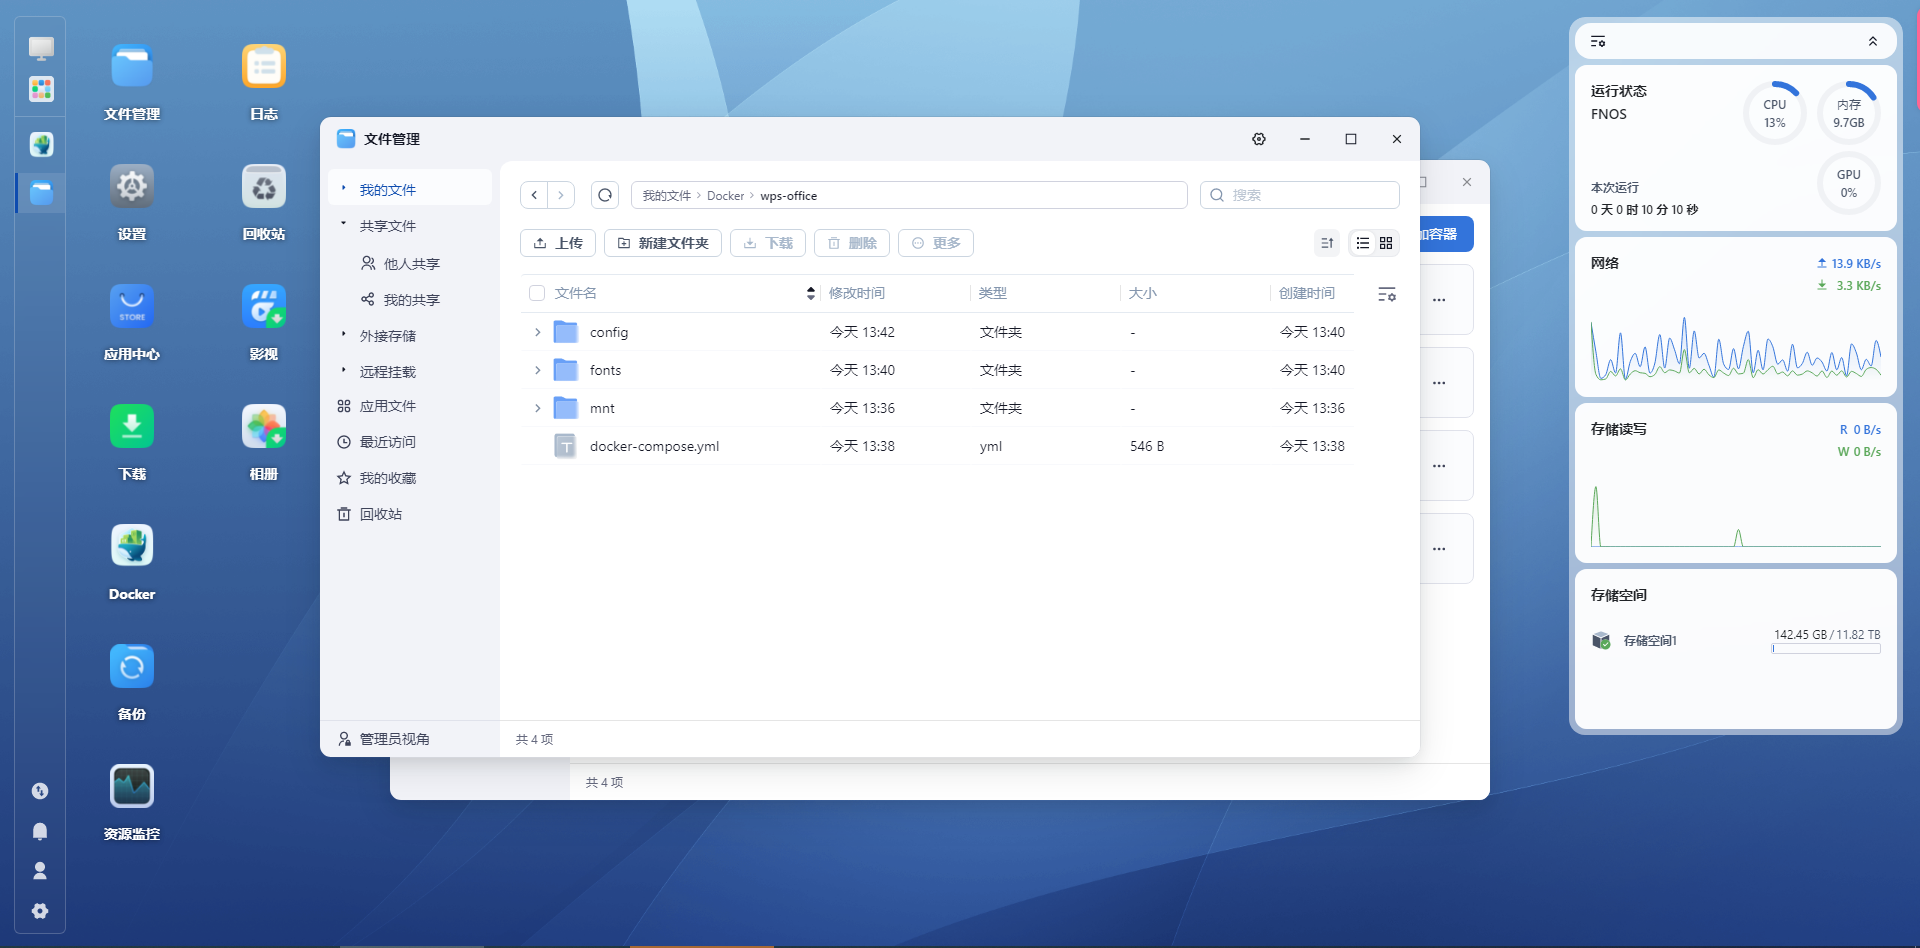Go forward with the right arrow button

tap(561, 195)
